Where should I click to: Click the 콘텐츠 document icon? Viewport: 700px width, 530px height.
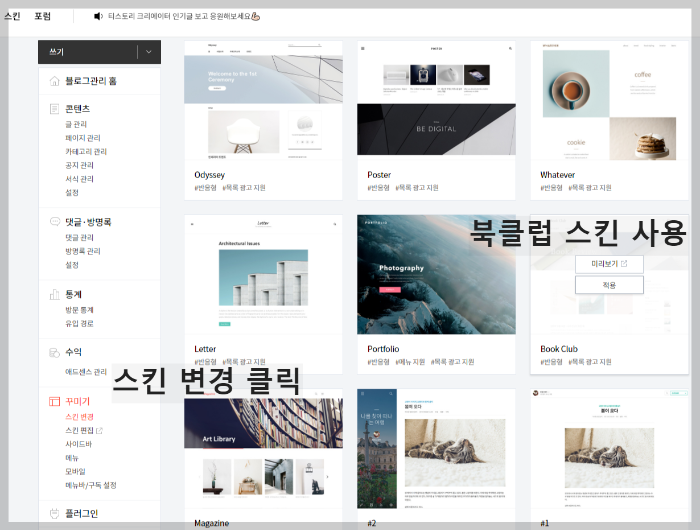(54, 109)
